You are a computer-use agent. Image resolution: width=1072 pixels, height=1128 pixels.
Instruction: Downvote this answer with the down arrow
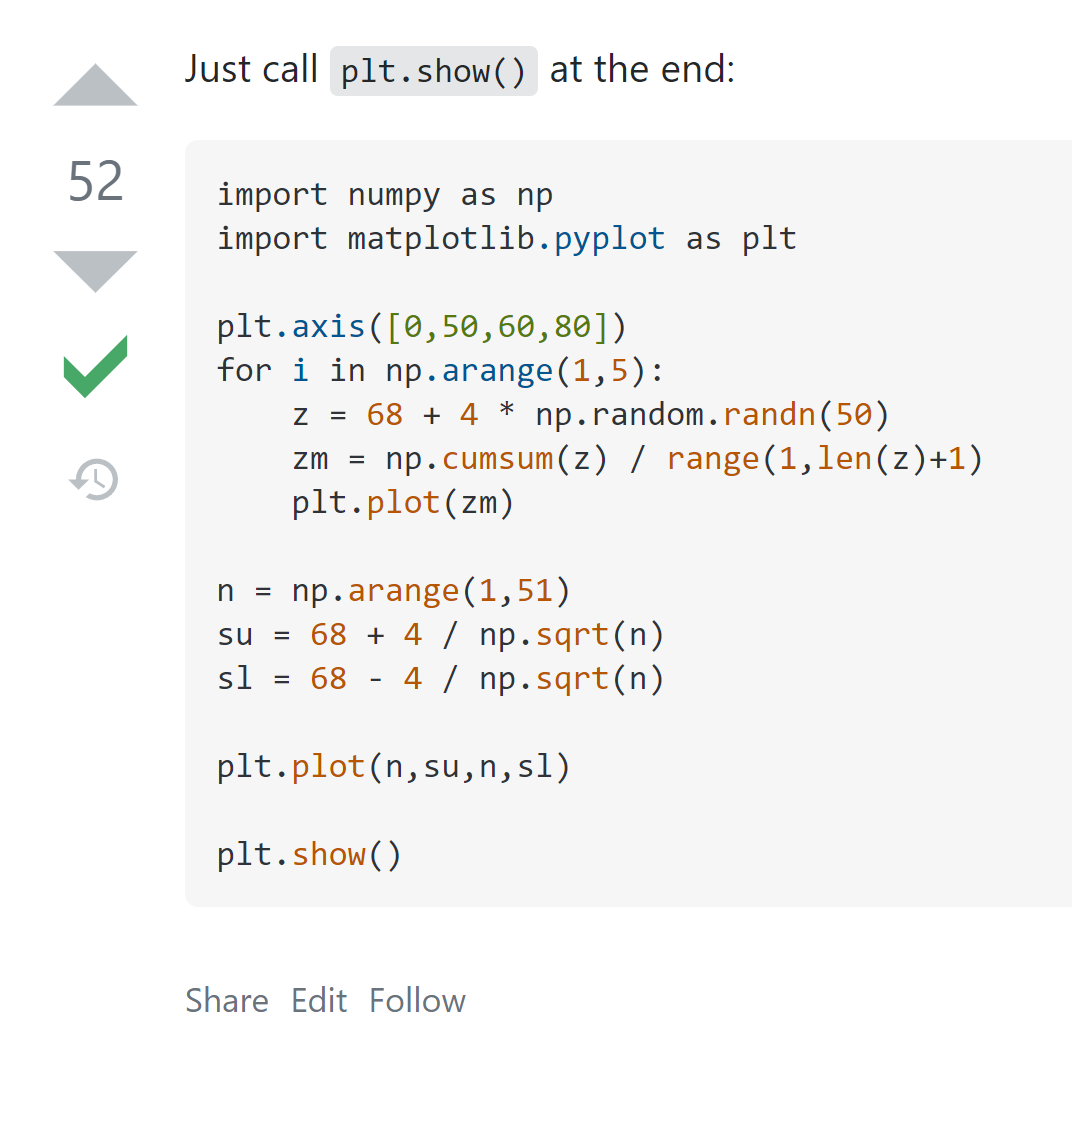pos(95,271)
